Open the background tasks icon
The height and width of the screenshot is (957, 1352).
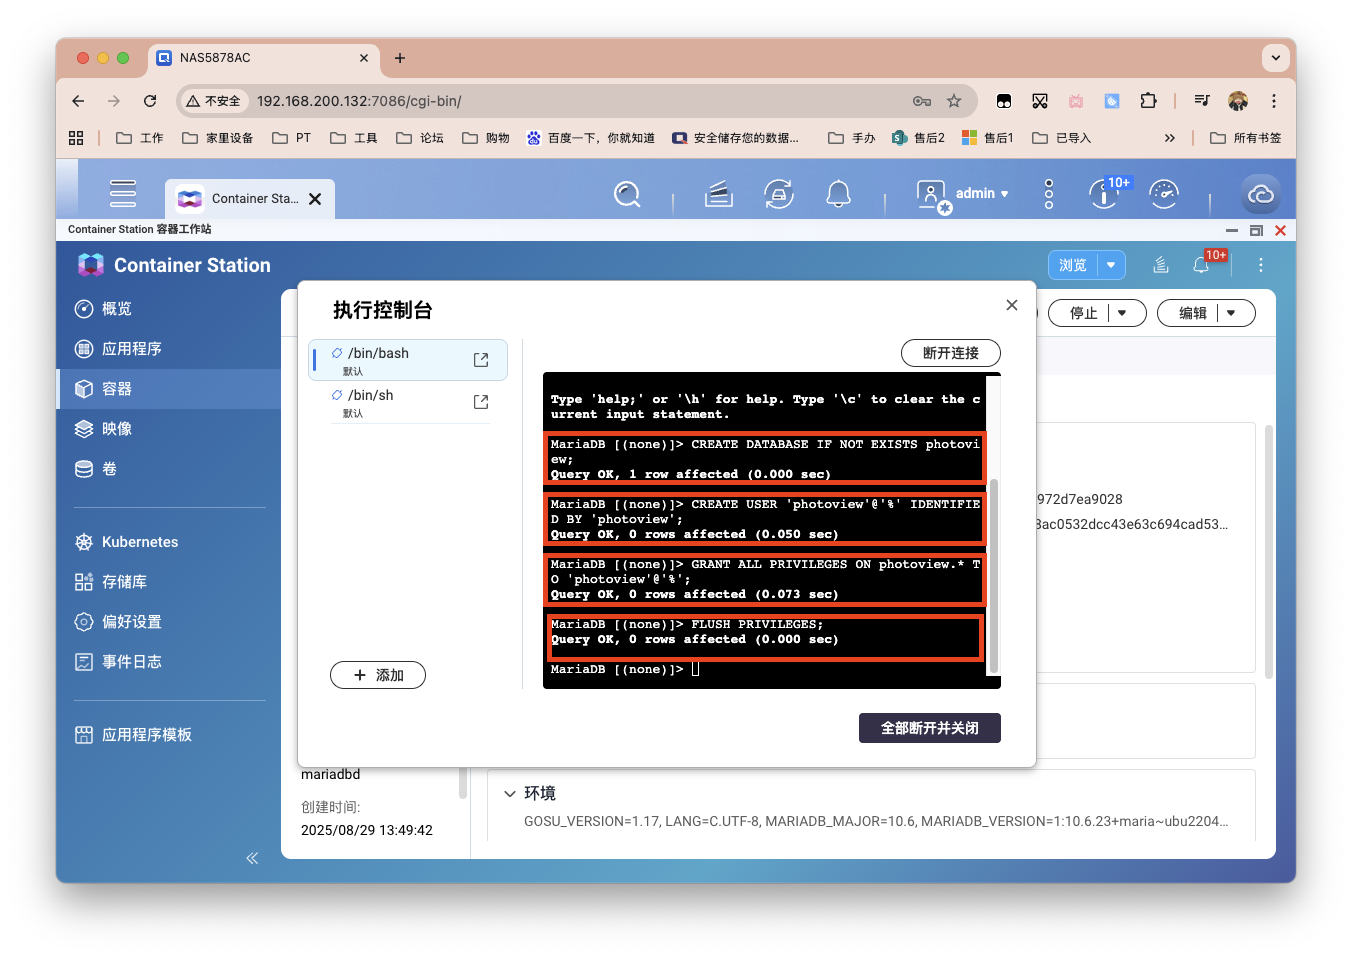(719, 194)
